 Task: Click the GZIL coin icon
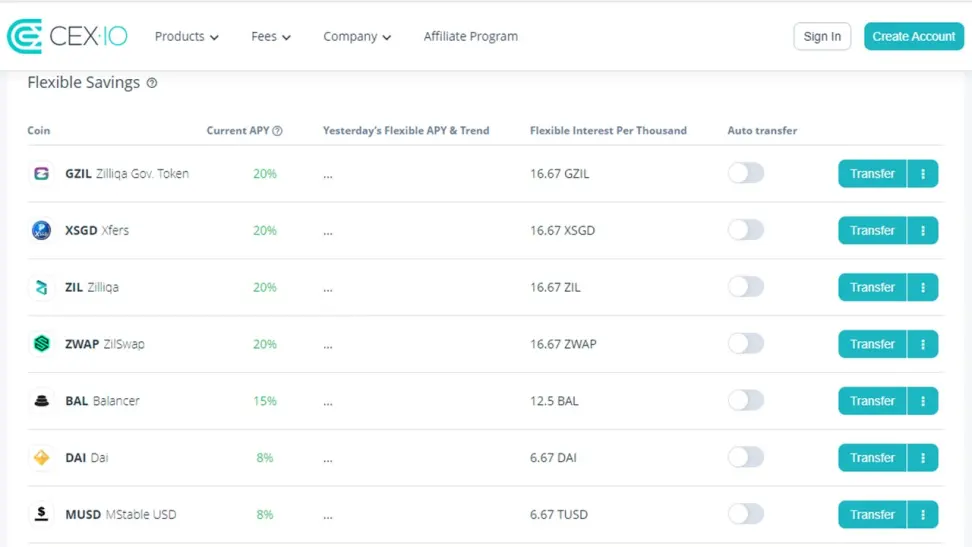[42, 174]
